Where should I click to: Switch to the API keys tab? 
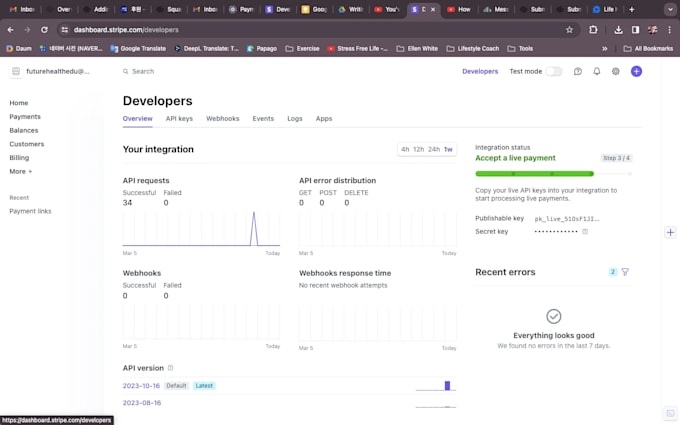click(x=179, y=118)
